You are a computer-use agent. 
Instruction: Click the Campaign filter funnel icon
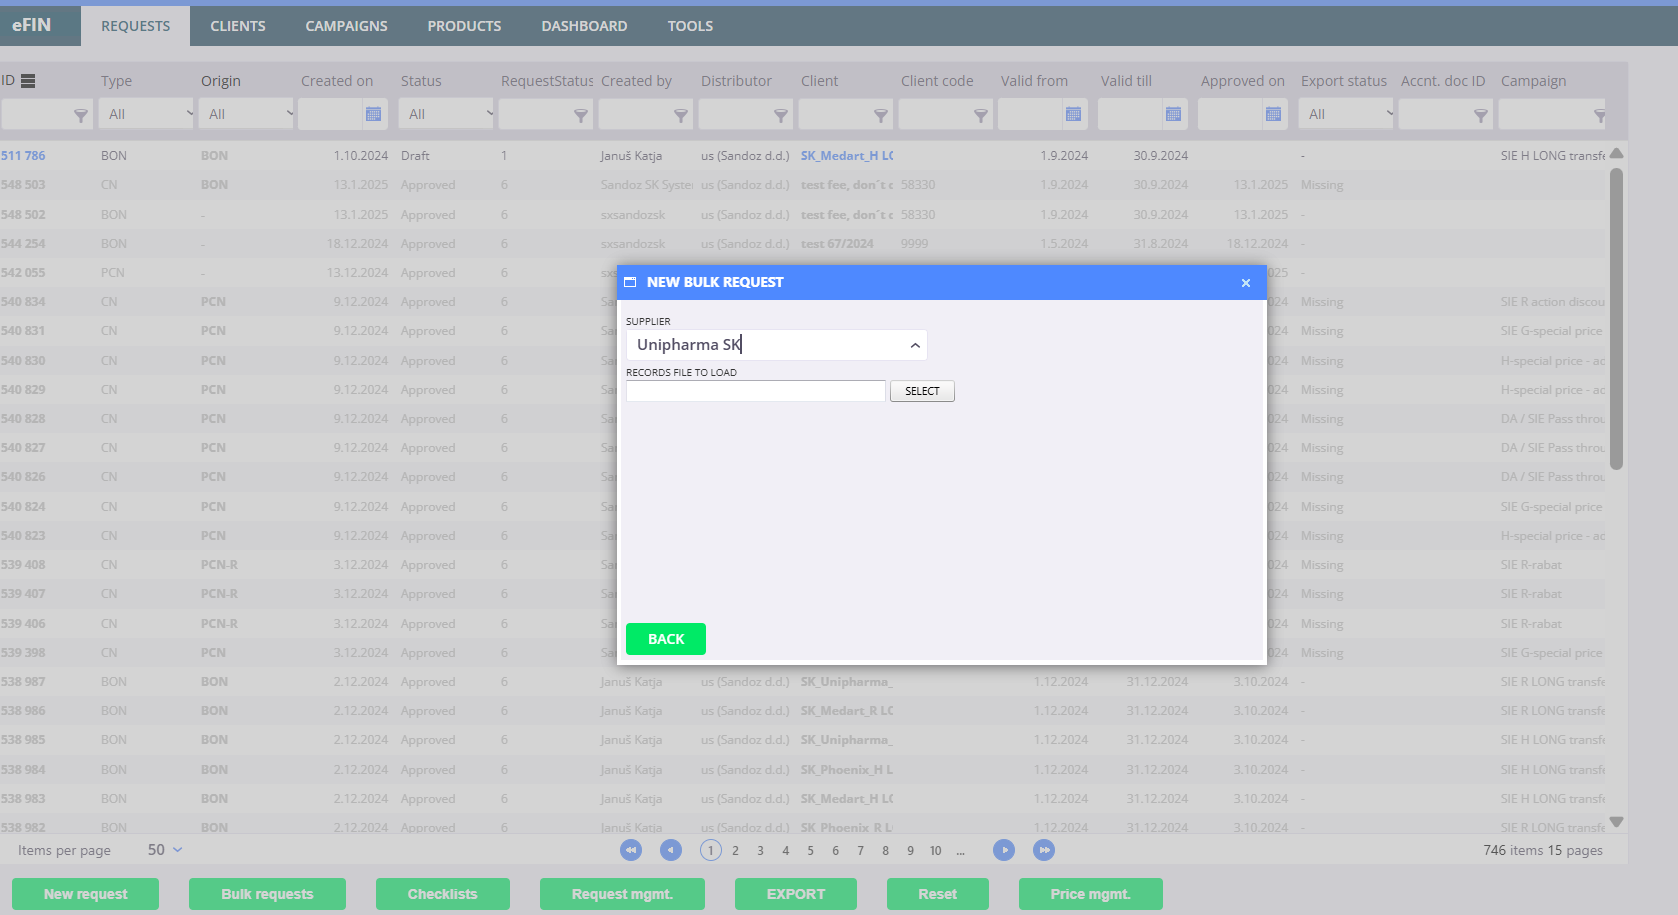coord(1599,115)
